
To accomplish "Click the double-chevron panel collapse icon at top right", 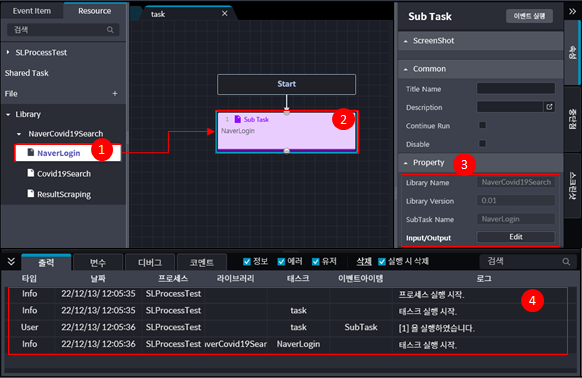I will pyautogui.click(x=572, y=12).
